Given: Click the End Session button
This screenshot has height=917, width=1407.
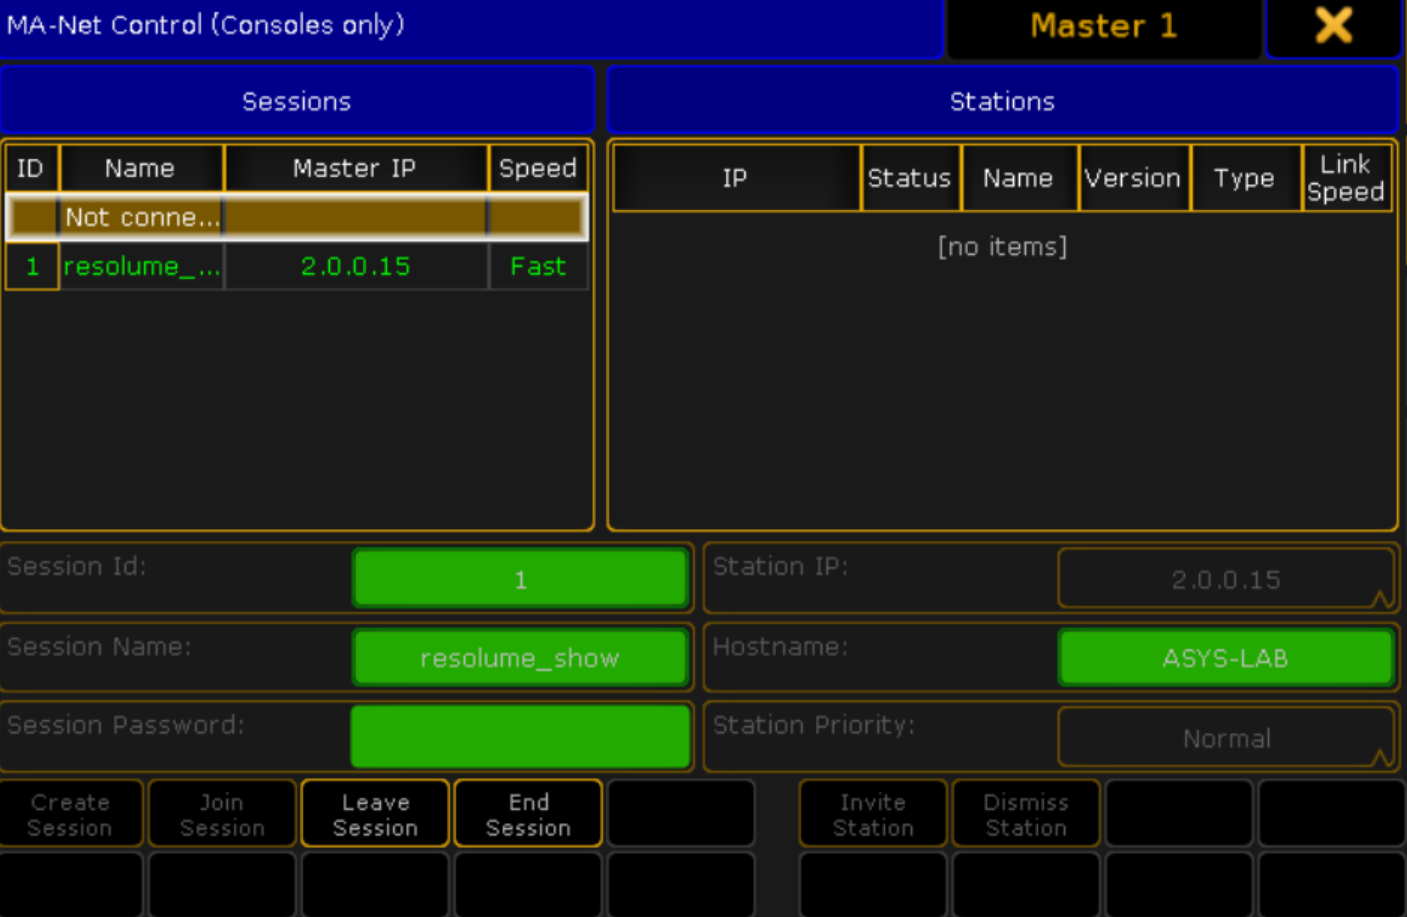Looking at the screenshot, I should 528,814.
